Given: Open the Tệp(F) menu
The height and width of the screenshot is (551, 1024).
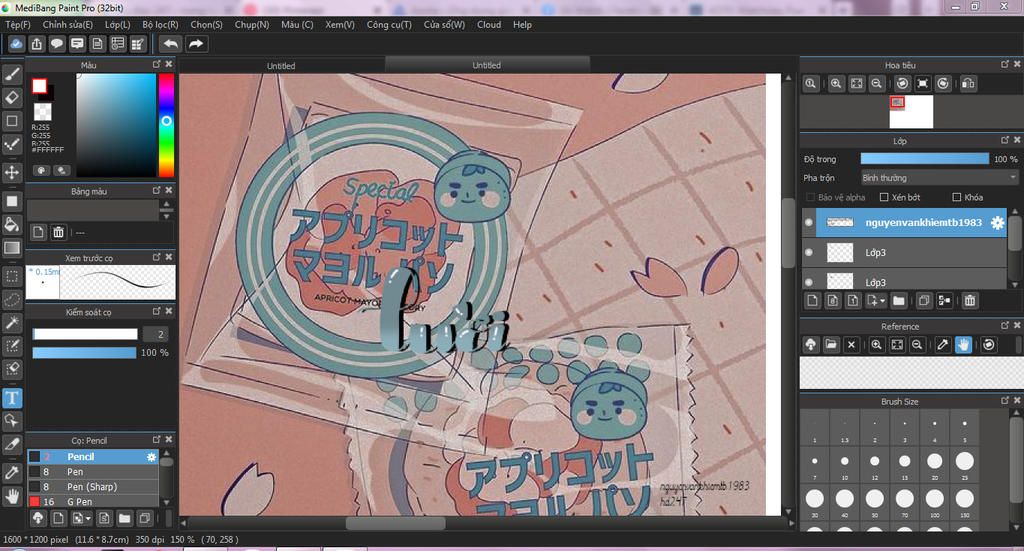Looking at the screenshot, I should coord(18,25).
